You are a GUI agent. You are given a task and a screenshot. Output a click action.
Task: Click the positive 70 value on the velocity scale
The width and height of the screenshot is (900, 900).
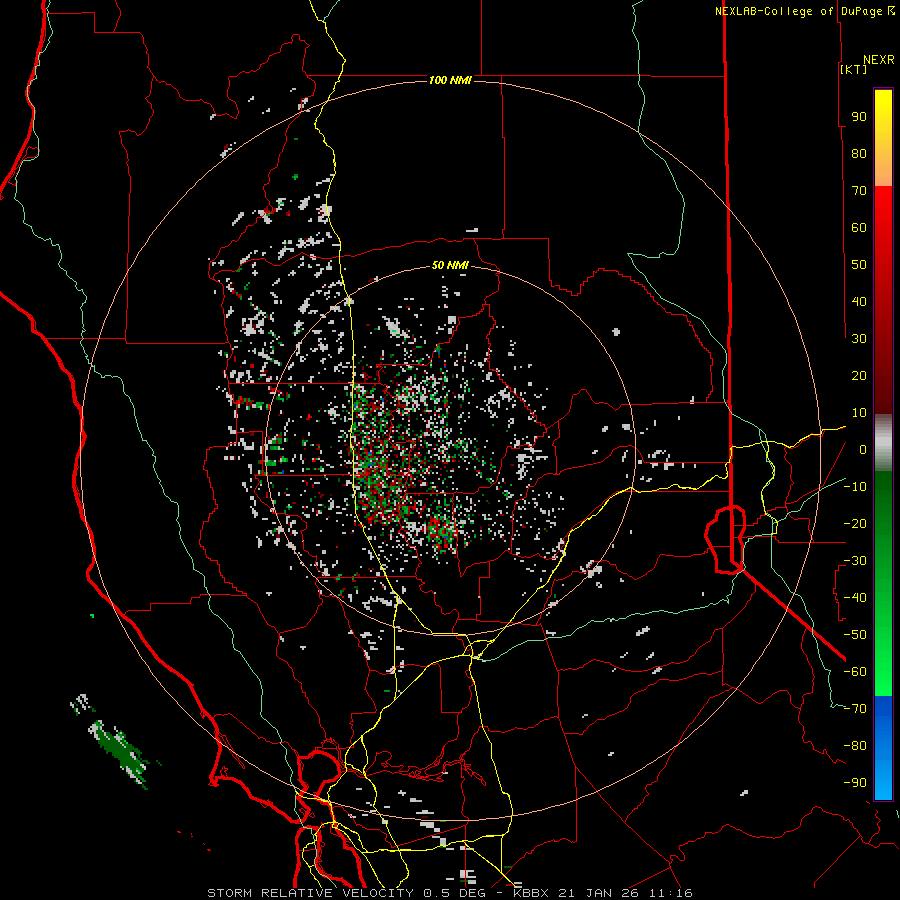point(859,191)
